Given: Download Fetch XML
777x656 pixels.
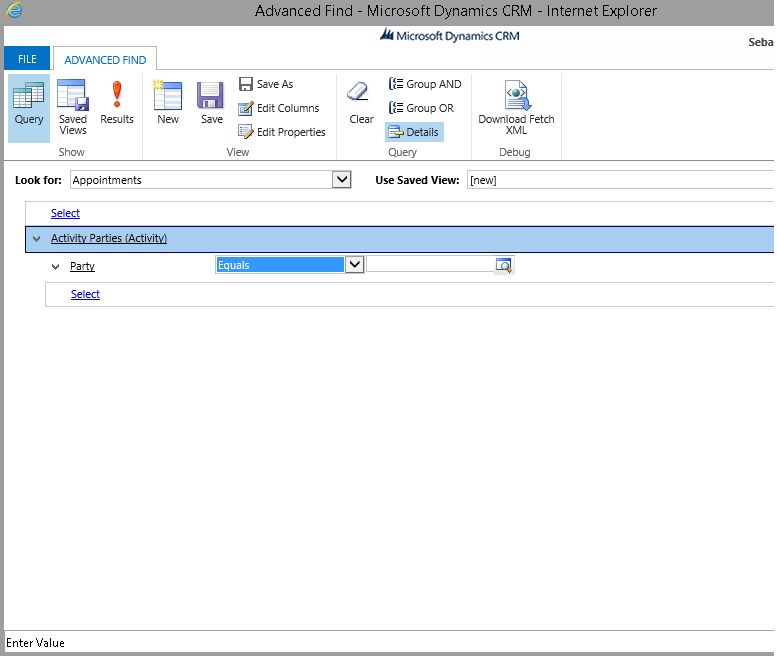Looking at the screenshot, I should tap(516, 108).
